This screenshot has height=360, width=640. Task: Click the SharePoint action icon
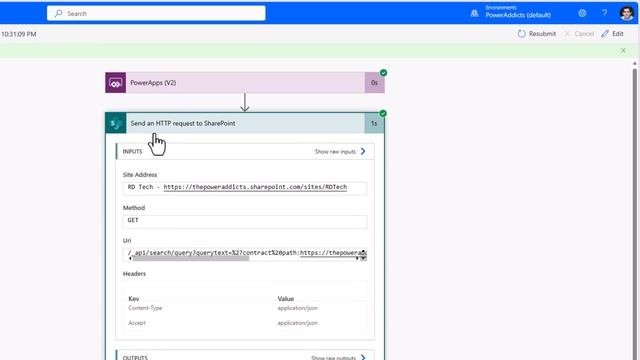(116, 123)
